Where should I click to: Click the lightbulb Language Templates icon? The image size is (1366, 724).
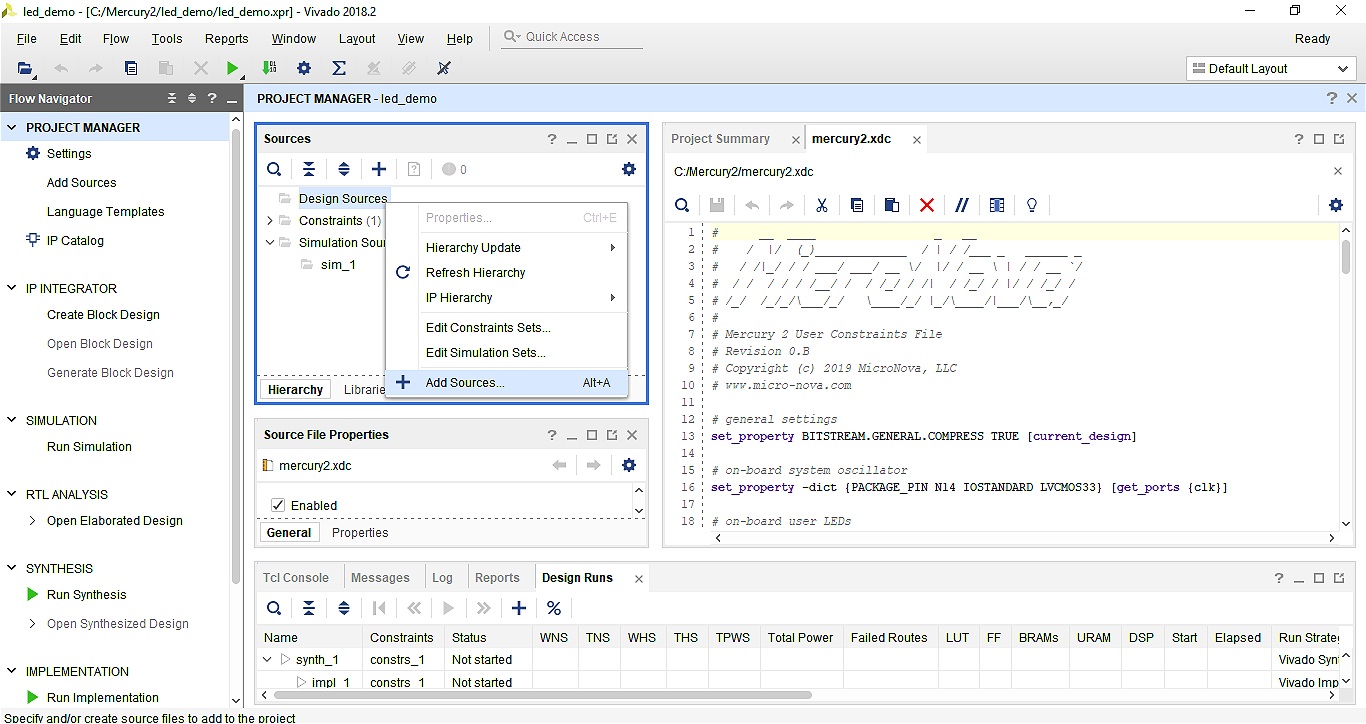click(x=1032, y=205)
